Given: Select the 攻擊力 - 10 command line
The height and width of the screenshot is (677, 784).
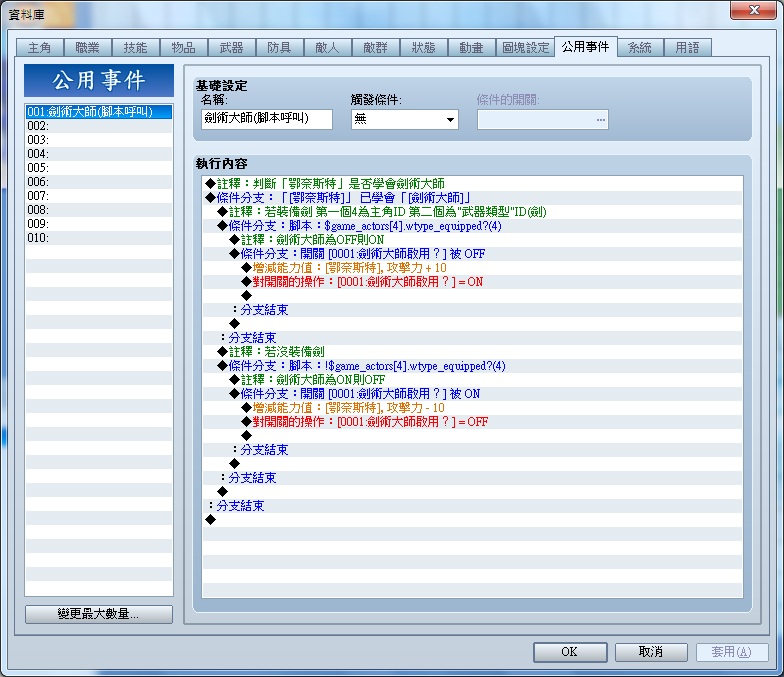Looking at the screenshot, I should [x=472, y=408].
